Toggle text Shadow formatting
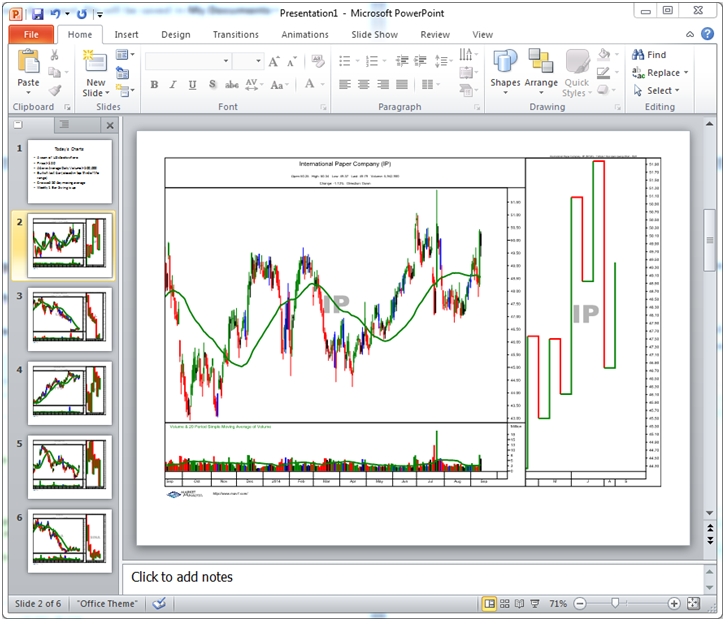This screenshot has height=621, width=725. click(x=212, y=85)
